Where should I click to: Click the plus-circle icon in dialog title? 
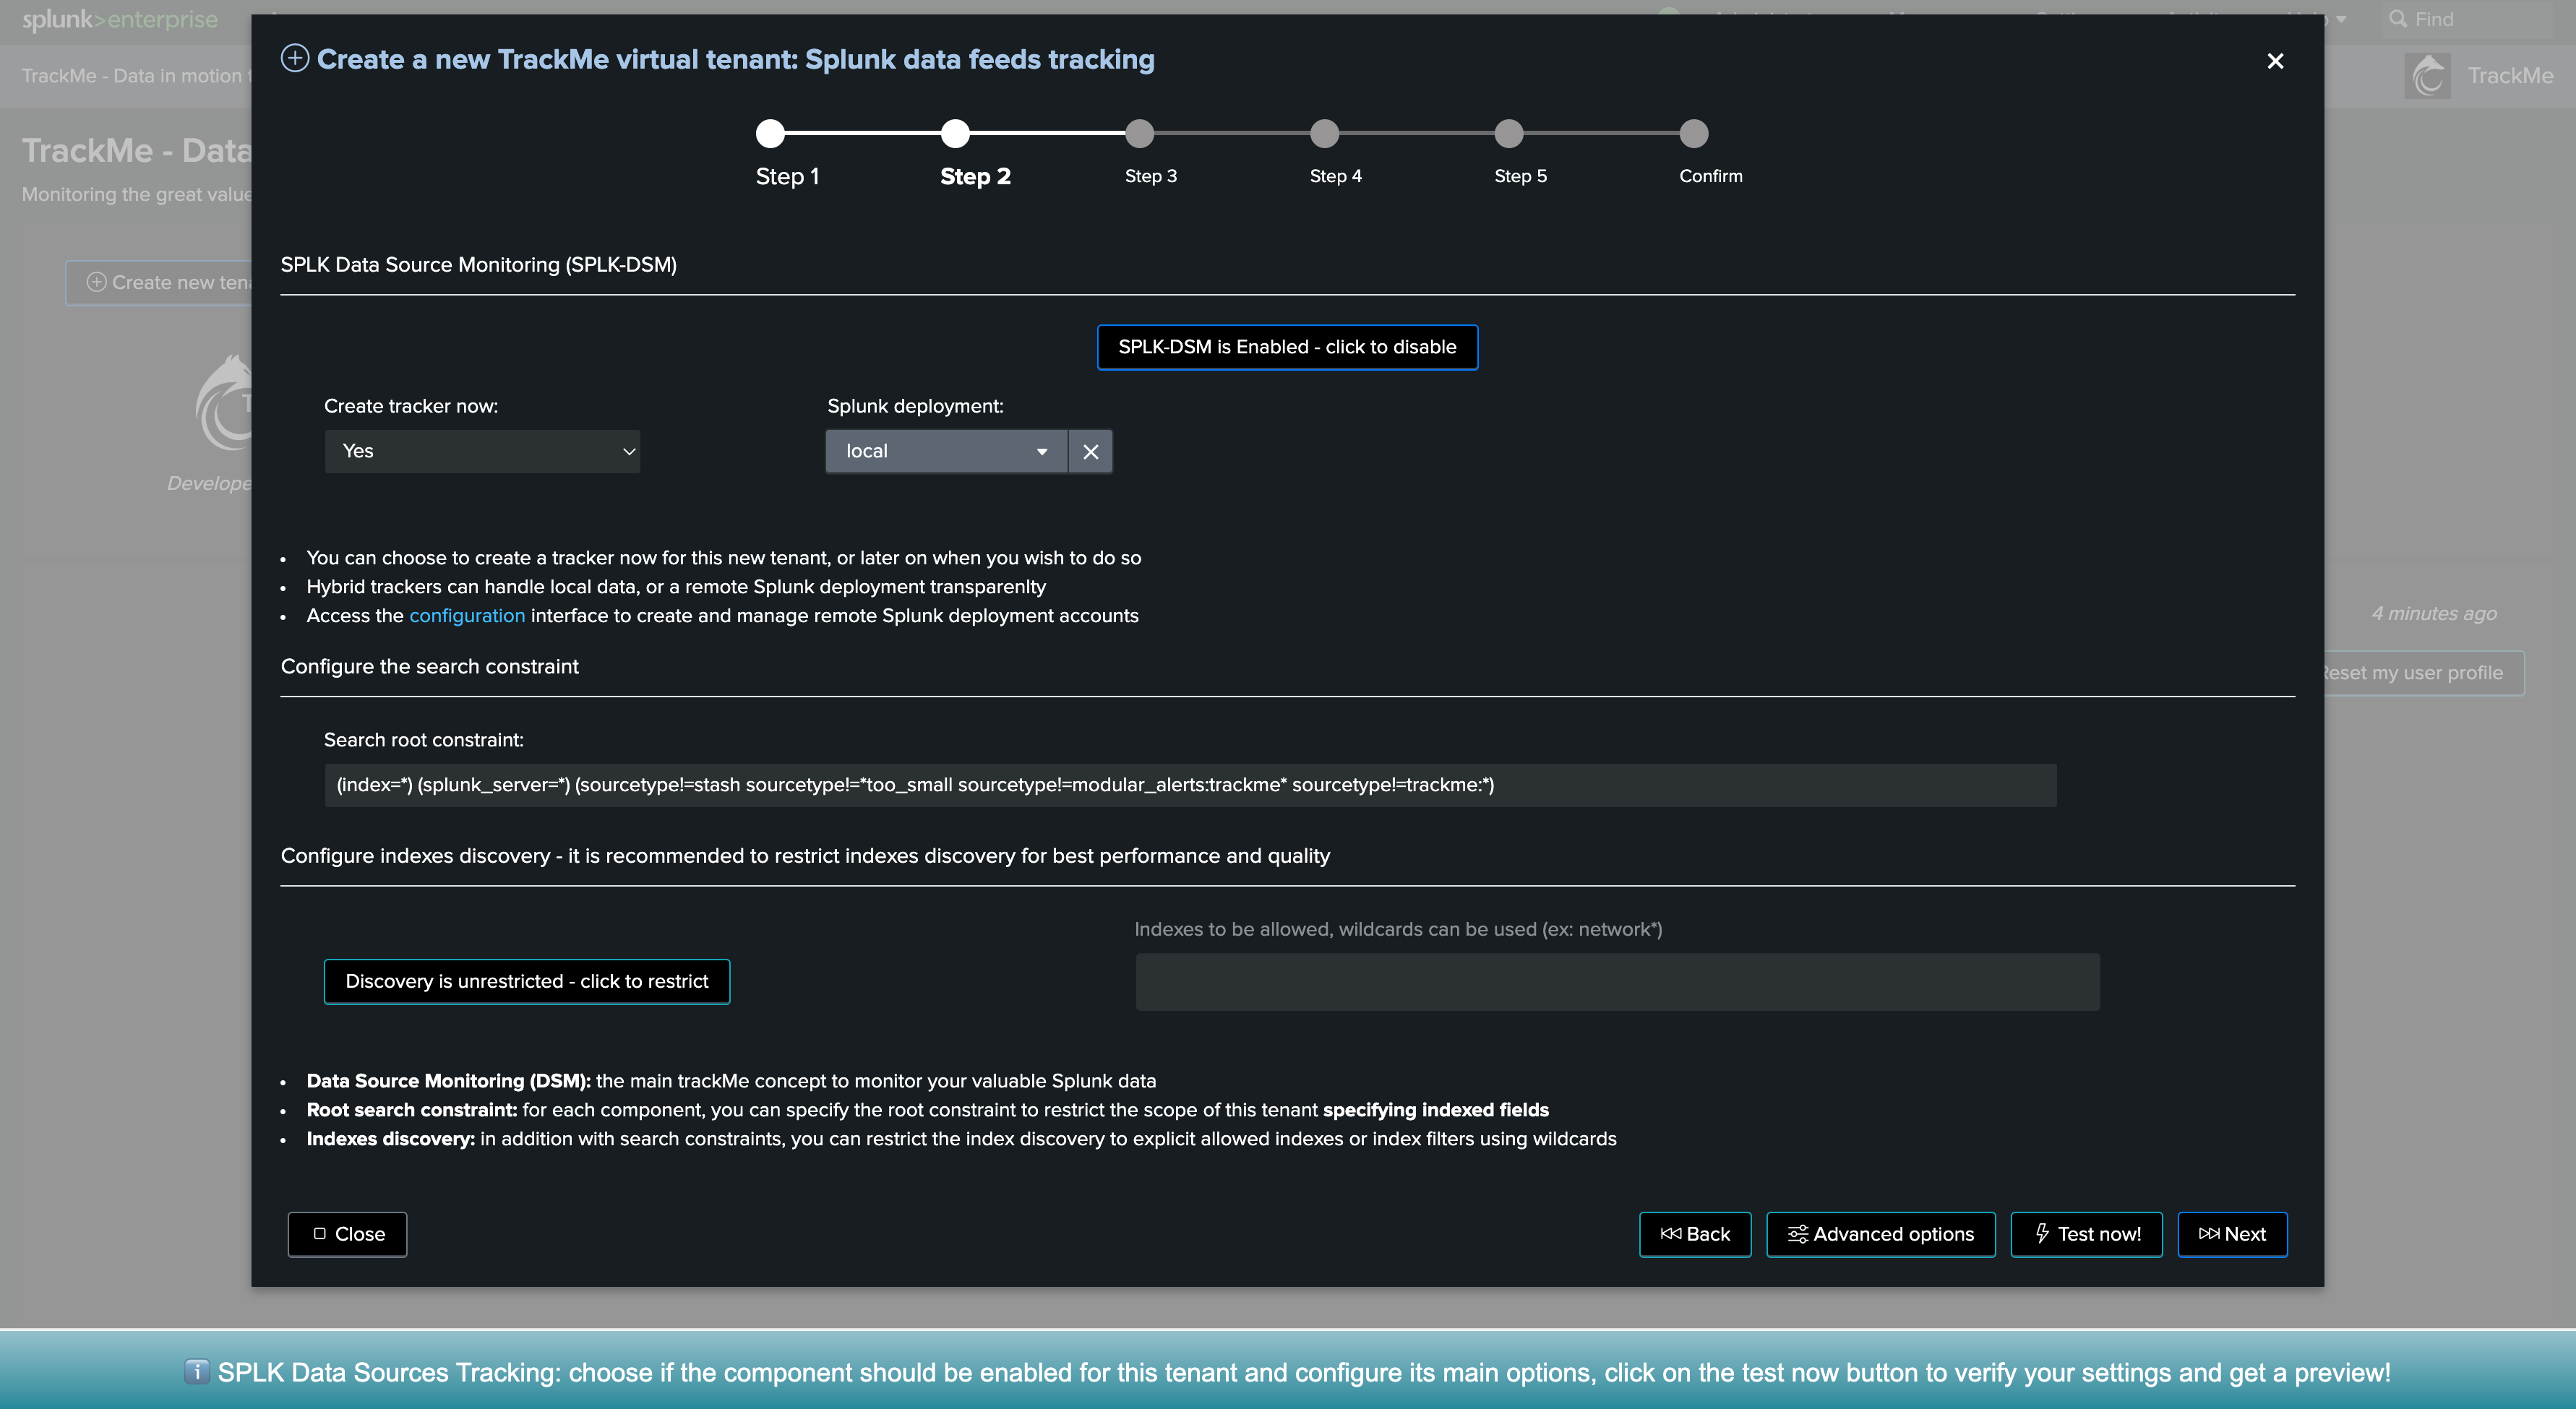[294, 58]
